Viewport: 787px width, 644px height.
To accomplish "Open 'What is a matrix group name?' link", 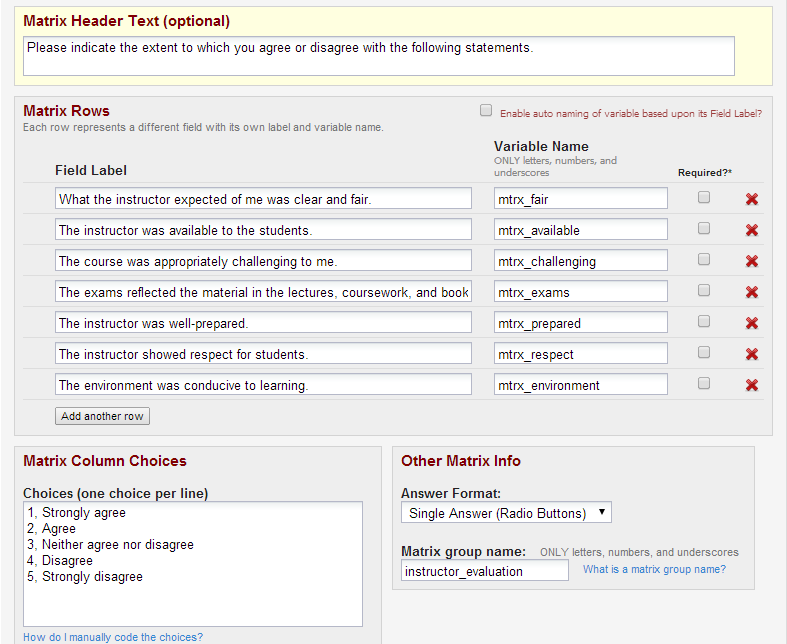I will 654,569.
